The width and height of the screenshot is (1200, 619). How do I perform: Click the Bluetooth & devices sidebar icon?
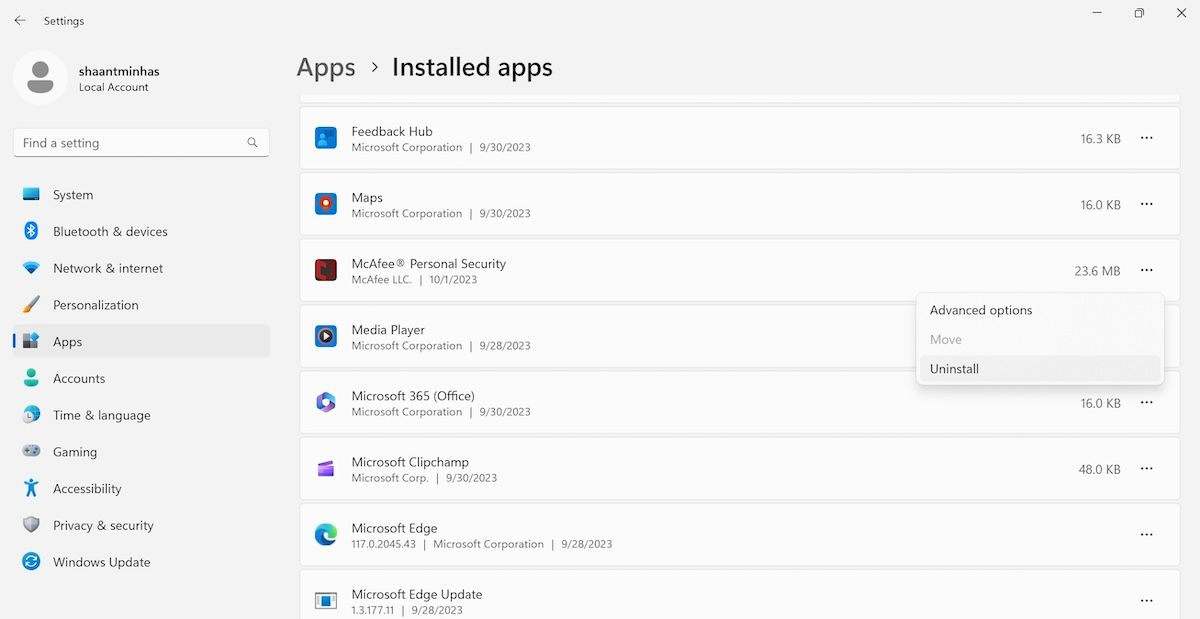(30, 231)
